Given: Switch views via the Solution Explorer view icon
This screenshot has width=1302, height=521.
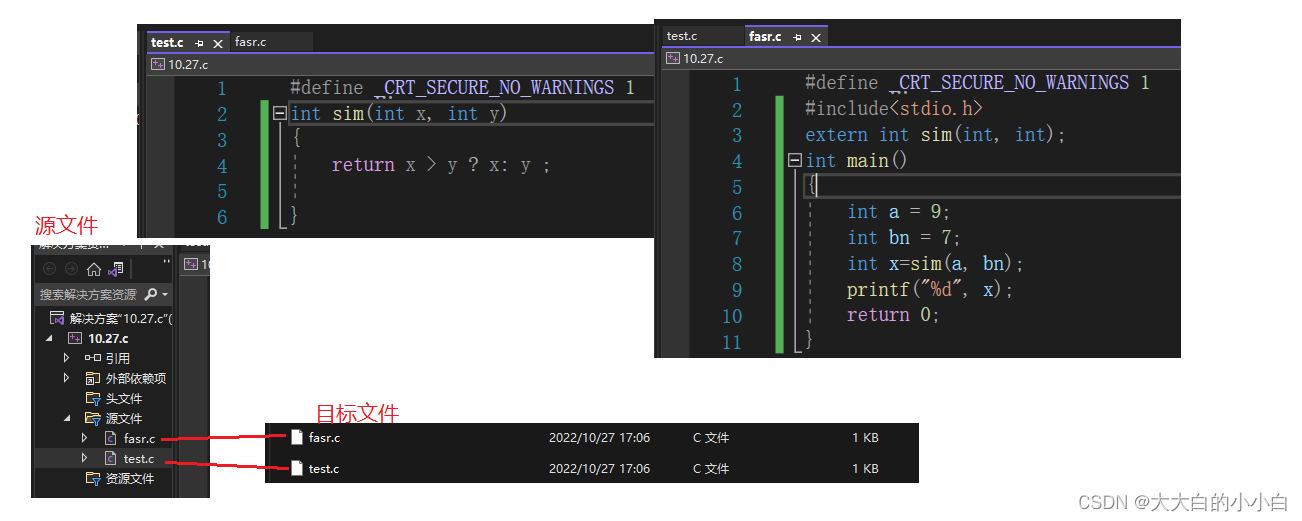Looking at the screenshot, I should click(x=116, y=269).
